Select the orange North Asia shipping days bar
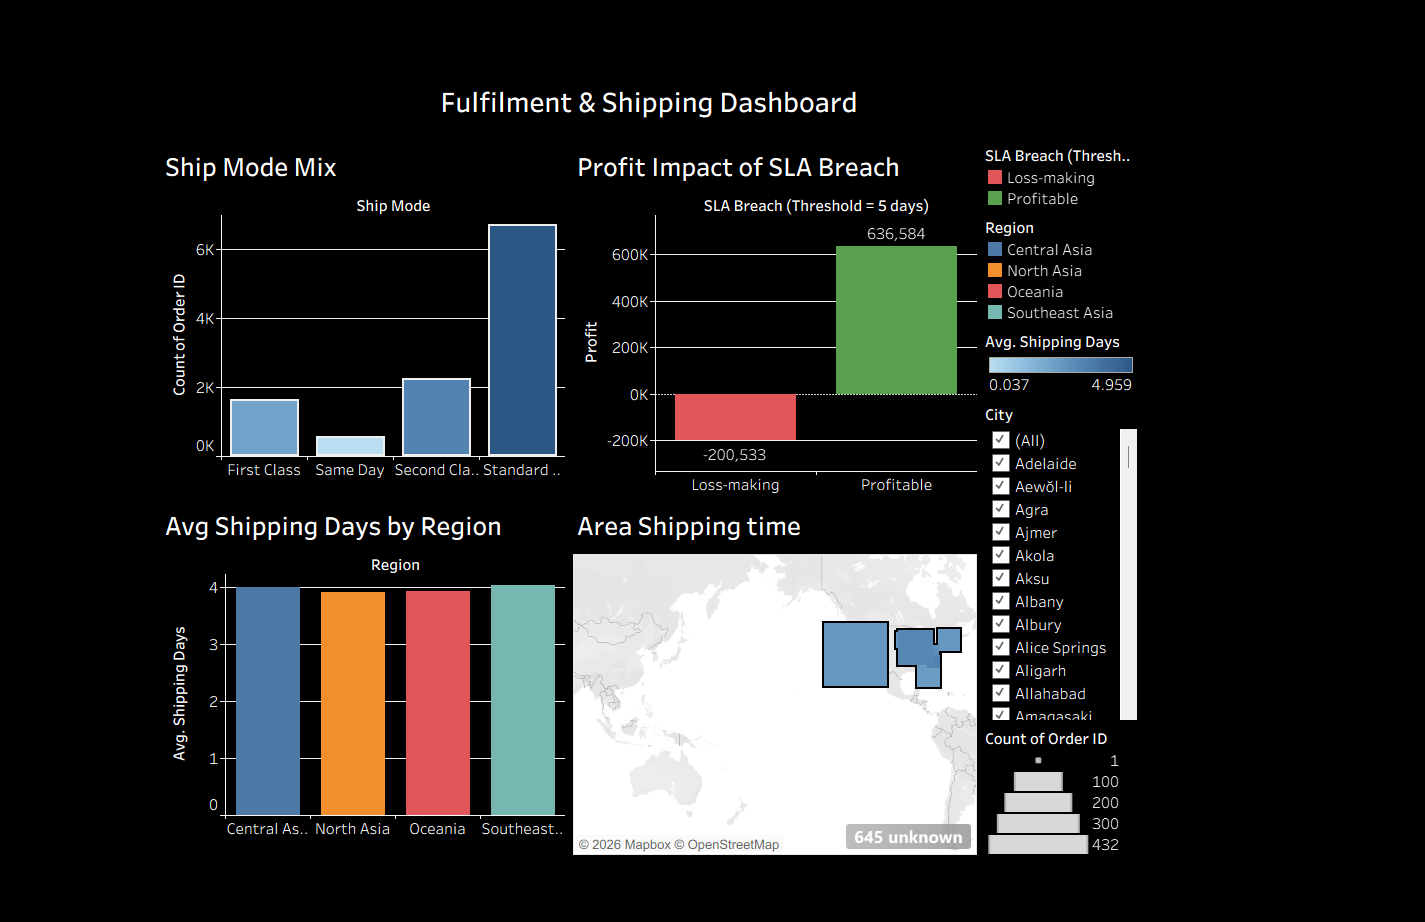Image resolution: width=1425 pixels, height=922 pixels. point(353,703)
